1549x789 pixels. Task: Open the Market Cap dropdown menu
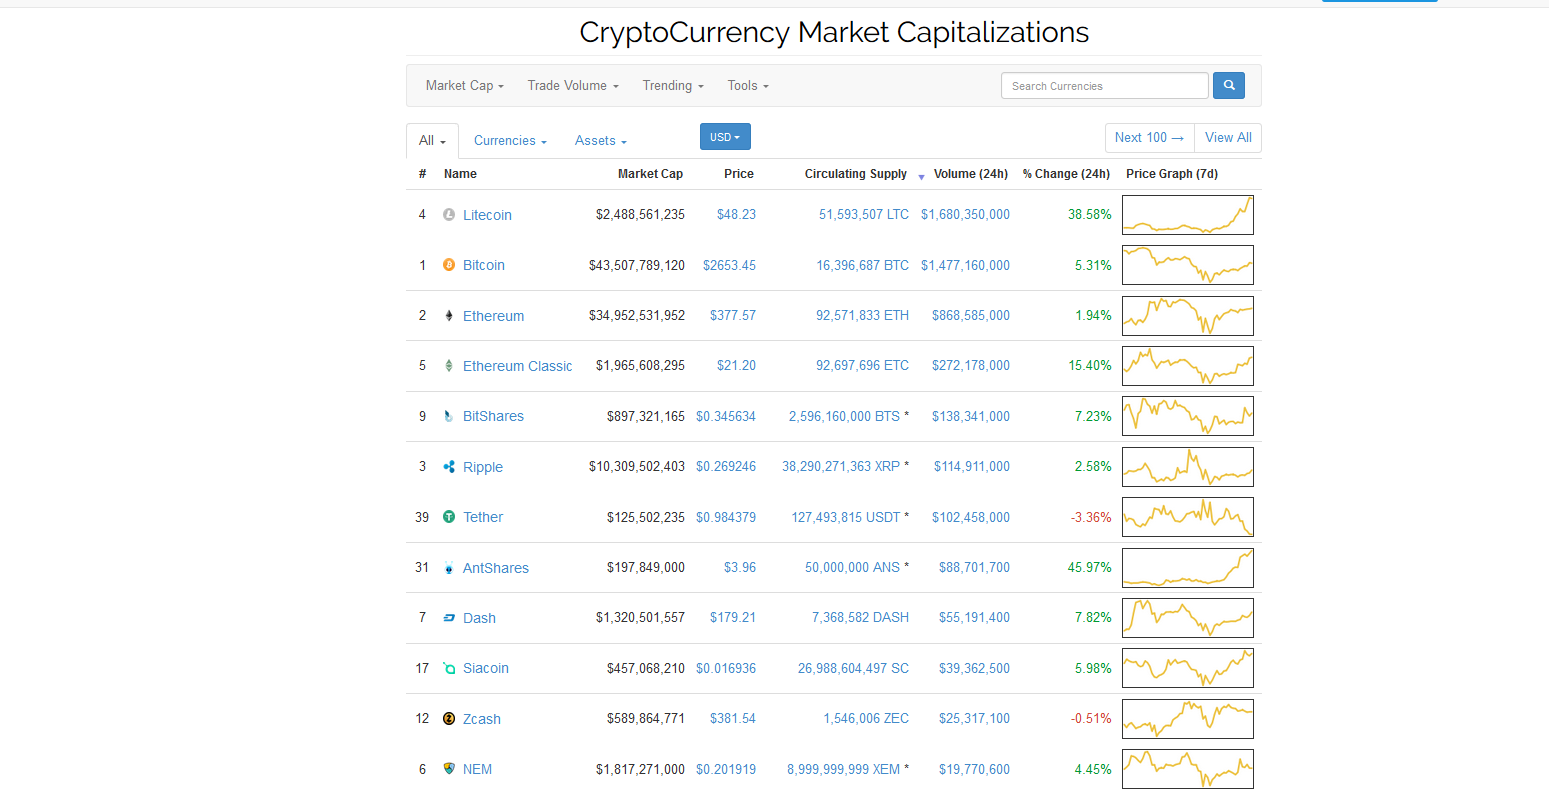(465, 85)
